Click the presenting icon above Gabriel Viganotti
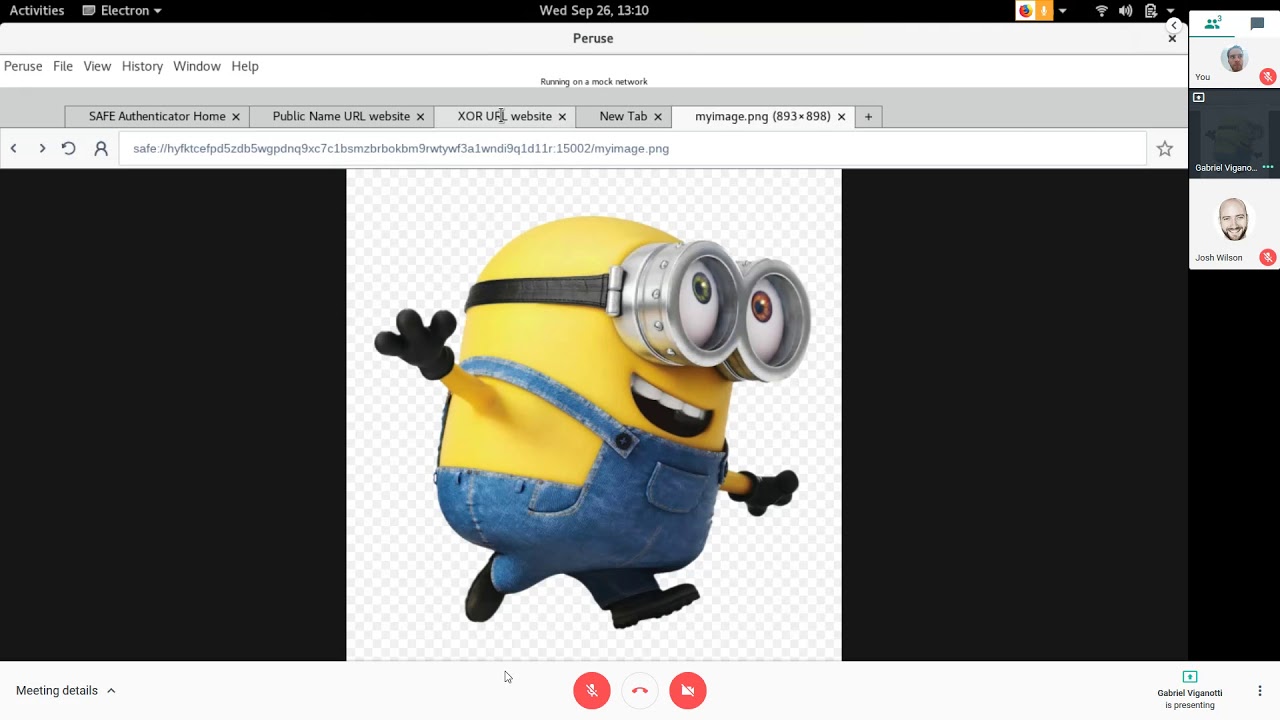This screenshot has height=720, width=1280. (x=1190, y=677)
